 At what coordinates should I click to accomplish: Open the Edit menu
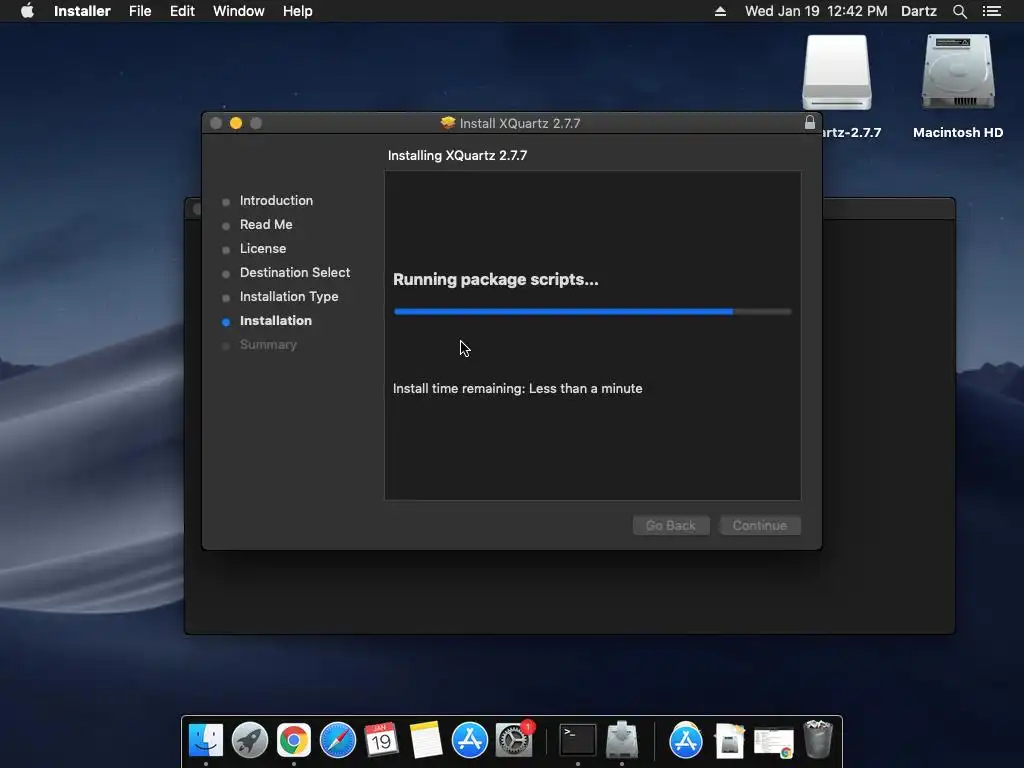(x=182, y=11)
